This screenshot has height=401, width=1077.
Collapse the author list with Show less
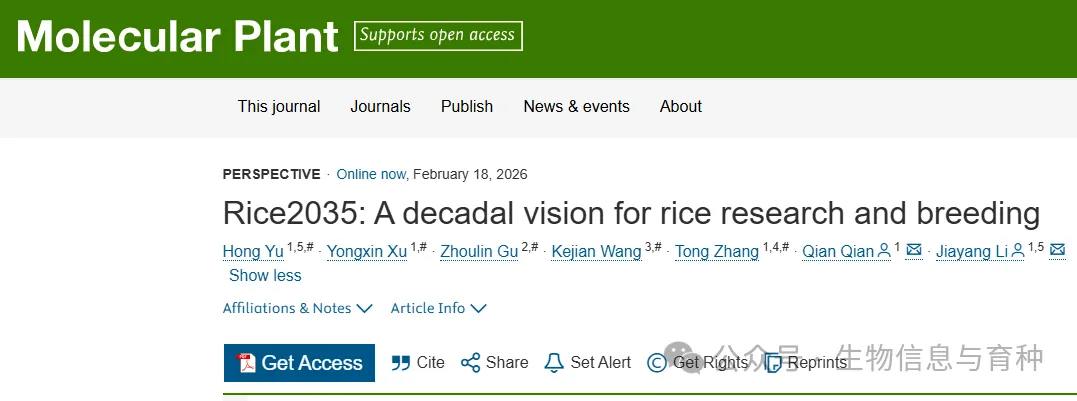pyautogui.click(x=265, y=275)
